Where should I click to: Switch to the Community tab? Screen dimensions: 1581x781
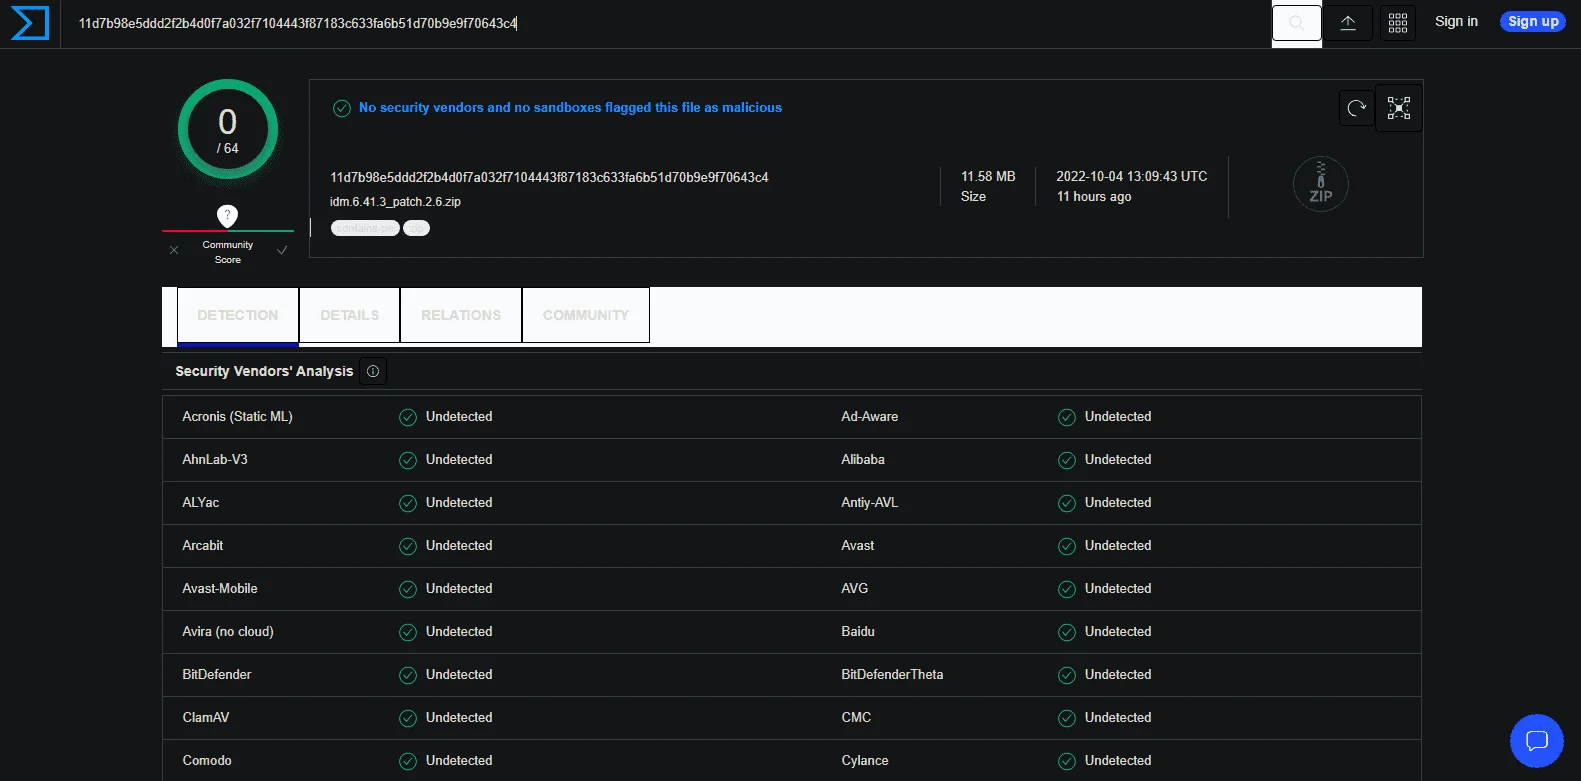pyautogui.click(x=586, y=315)
